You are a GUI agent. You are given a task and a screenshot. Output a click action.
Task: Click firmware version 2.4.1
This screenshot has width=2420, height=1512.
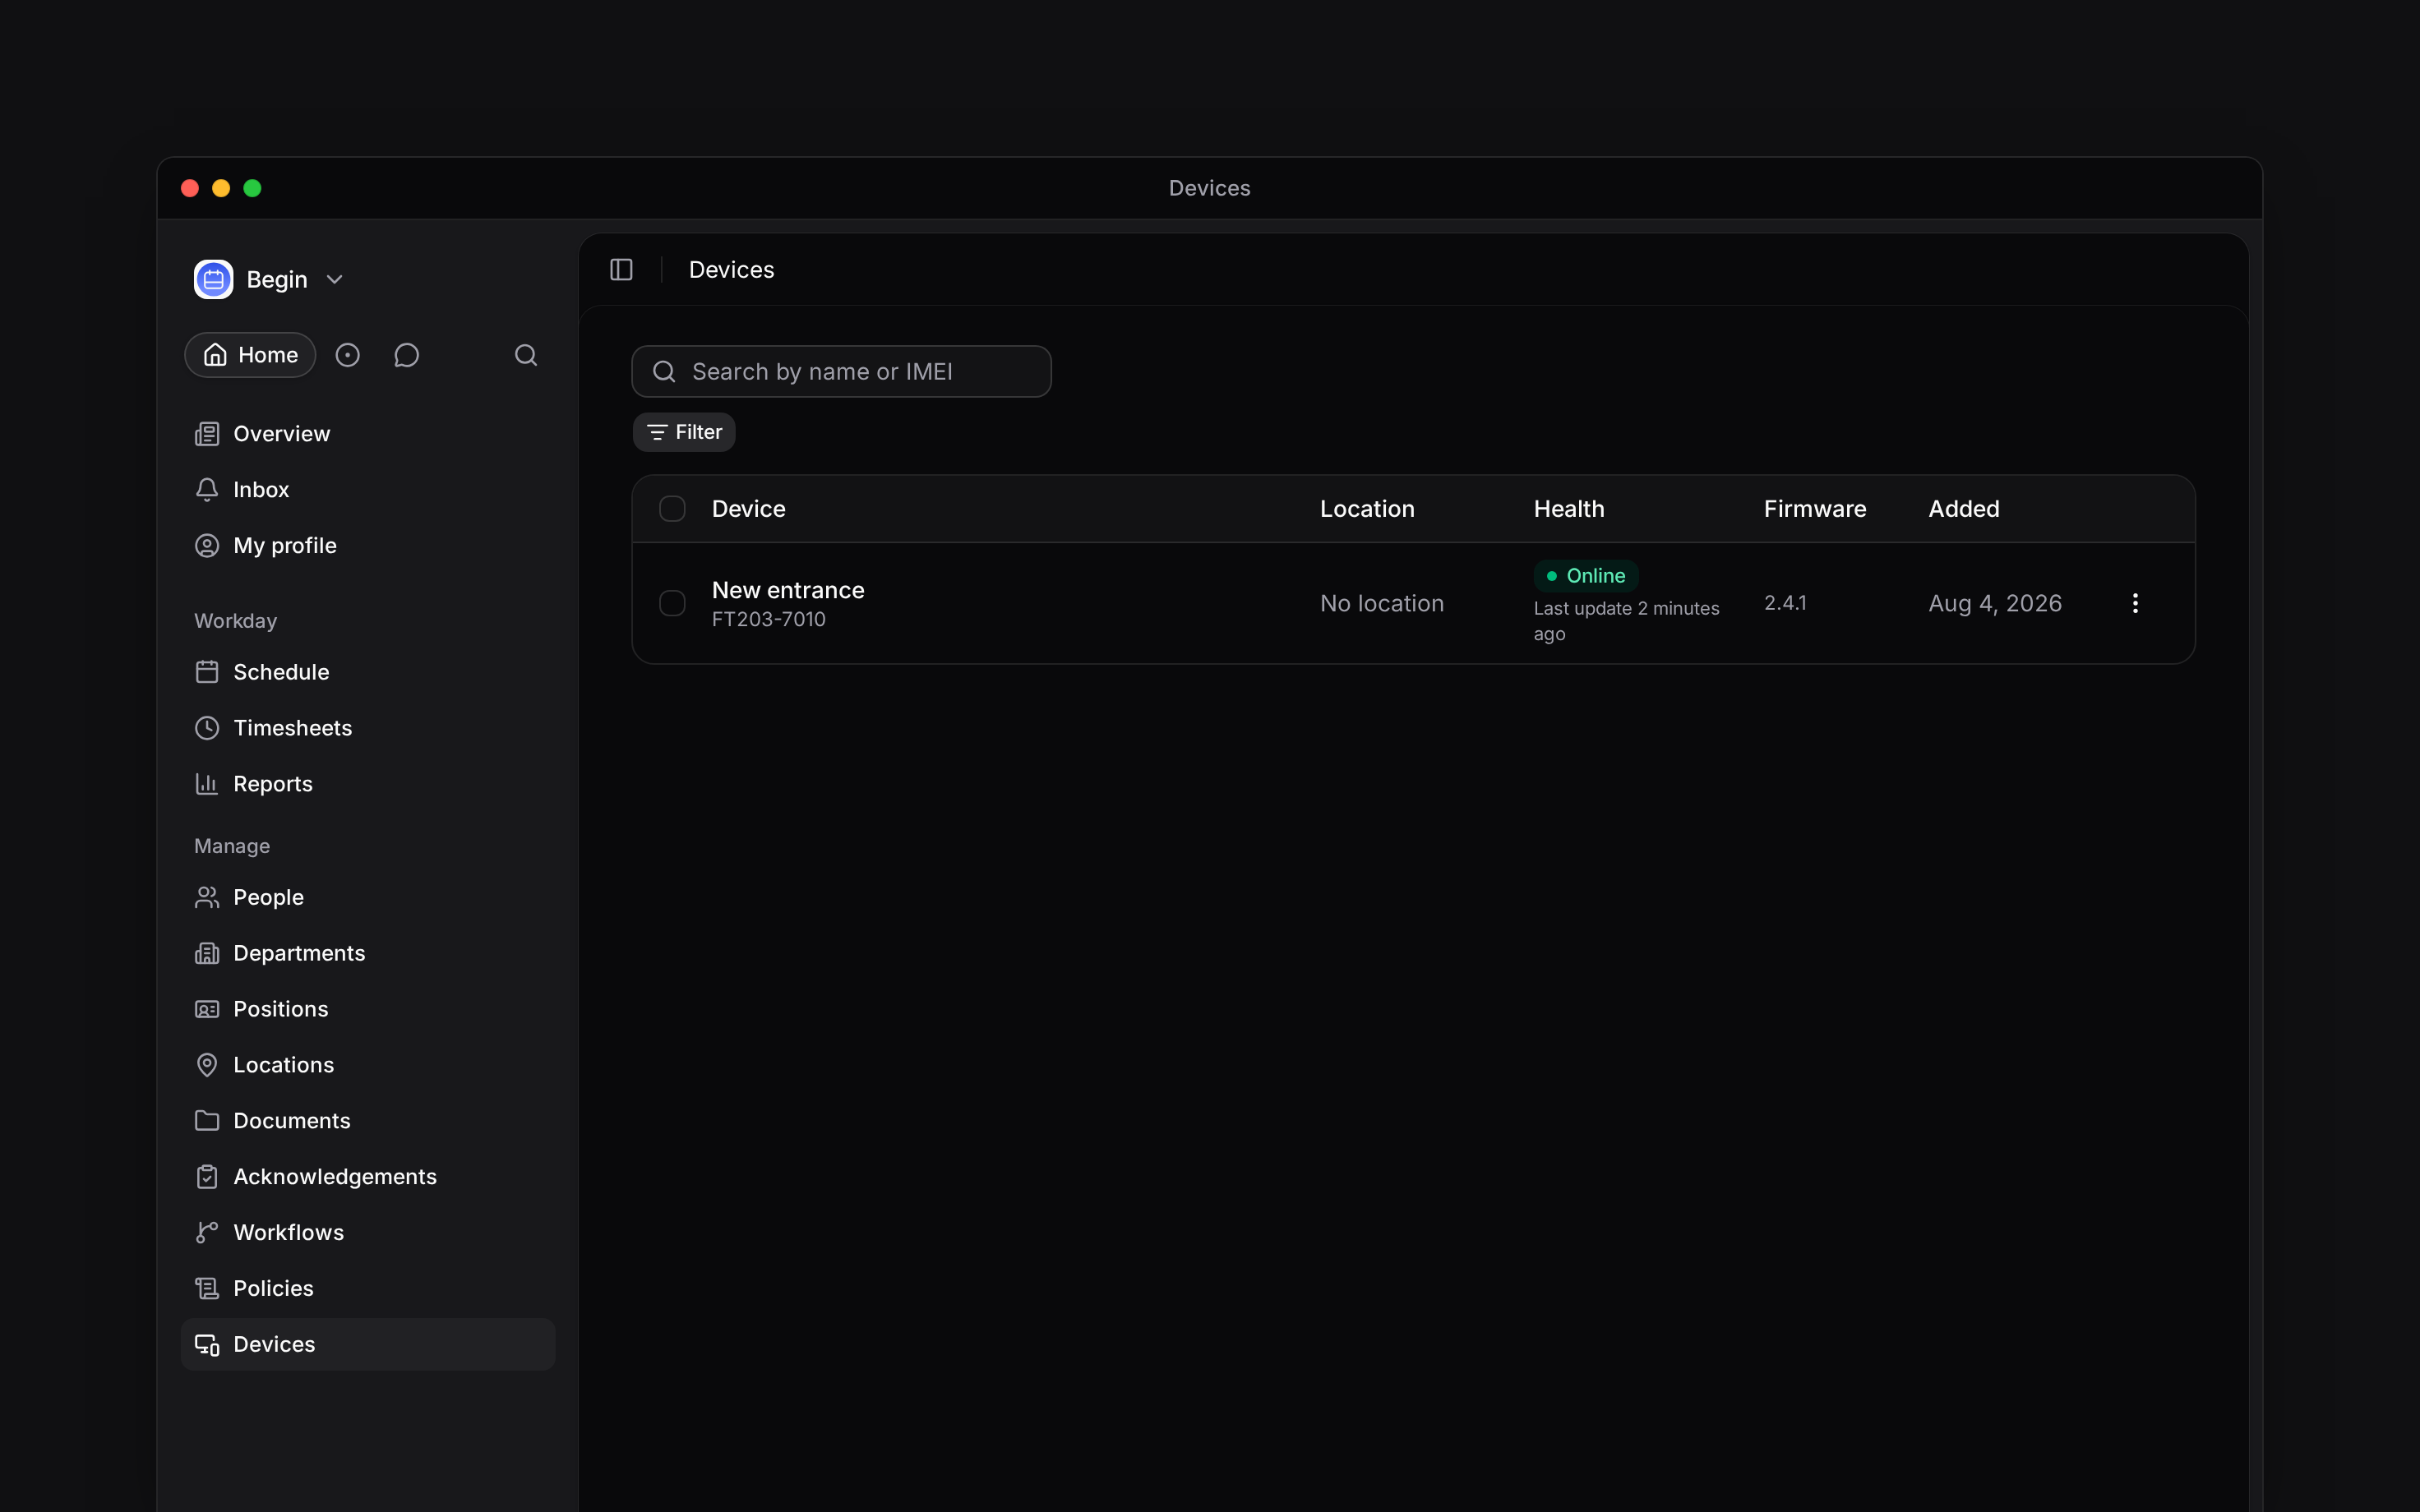click(1785, 603)
